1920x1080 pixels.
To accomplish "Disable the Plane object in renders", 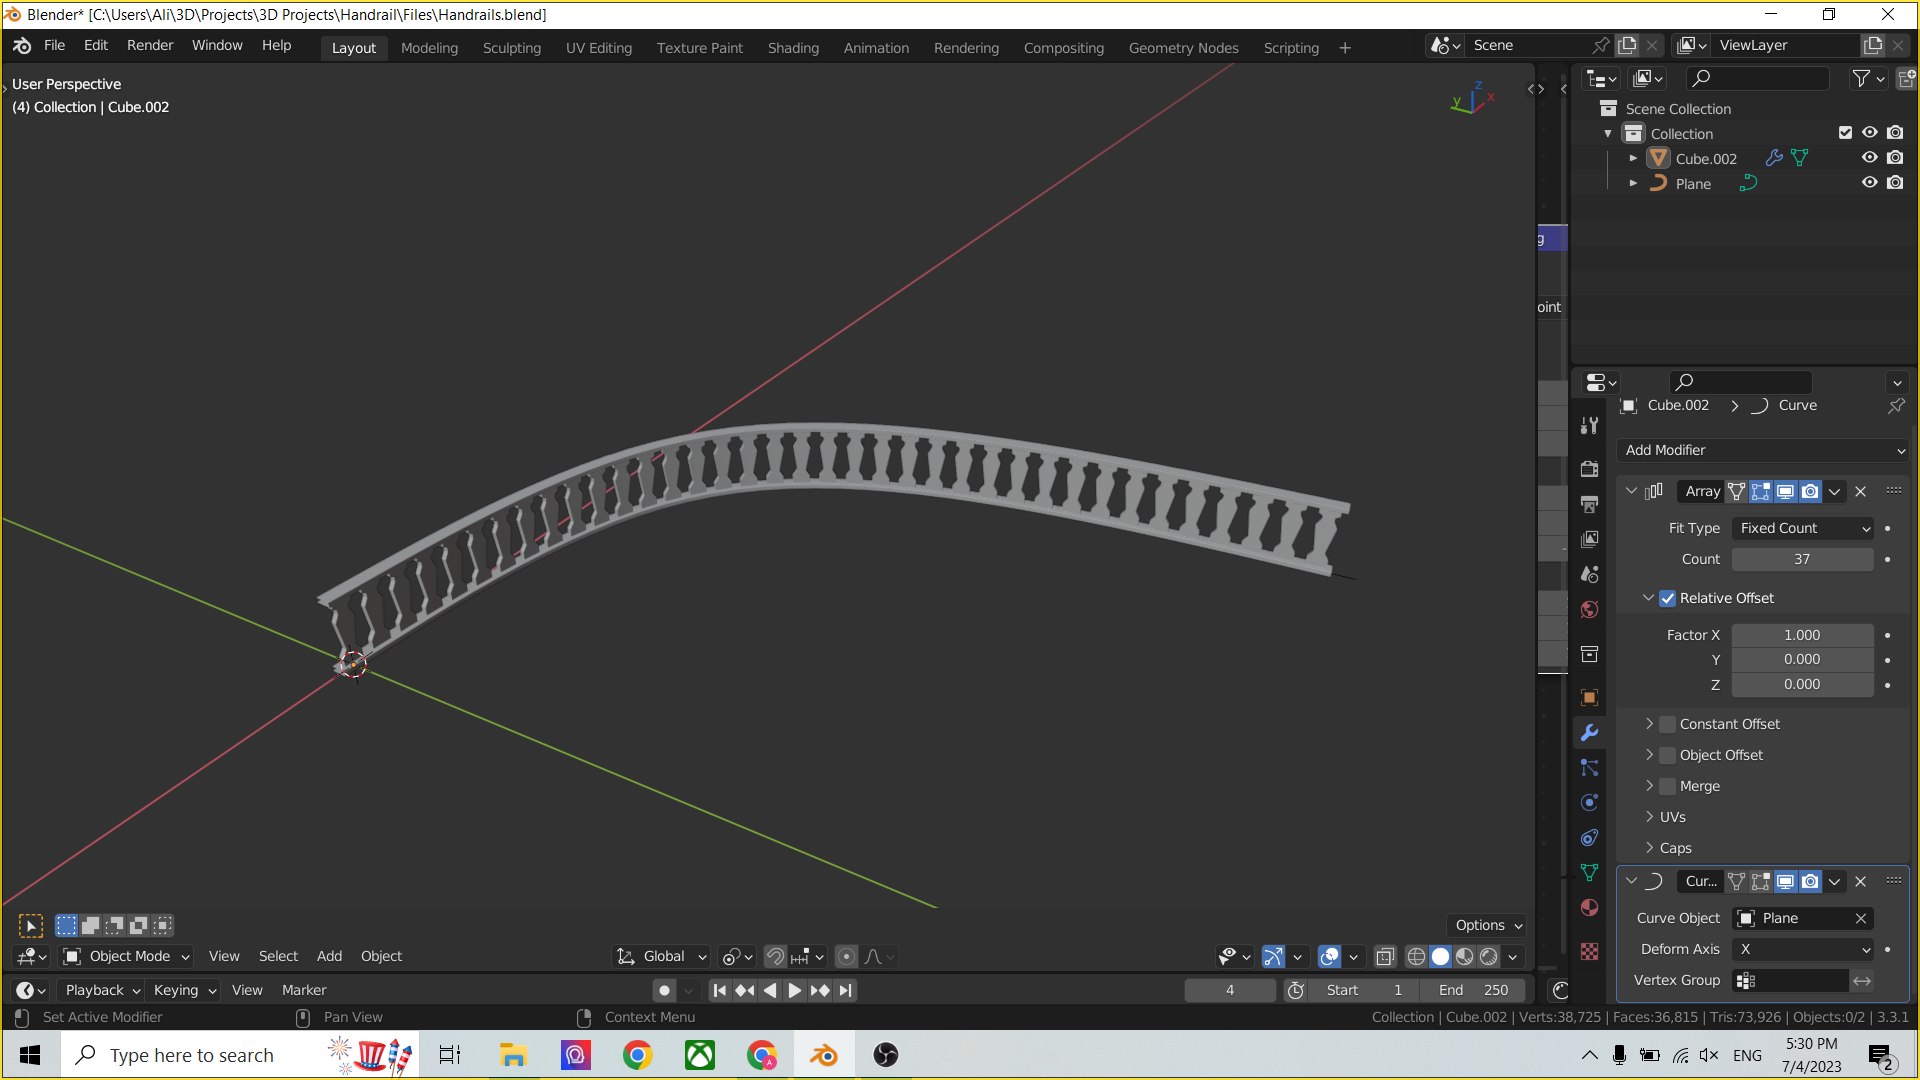I will [x=1895, y=183].
